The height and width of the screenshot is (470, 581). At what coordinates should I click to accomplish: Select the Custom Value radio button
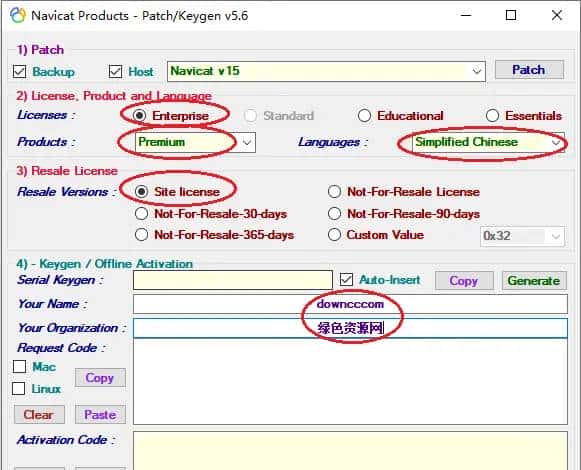(x=334, y=235)
